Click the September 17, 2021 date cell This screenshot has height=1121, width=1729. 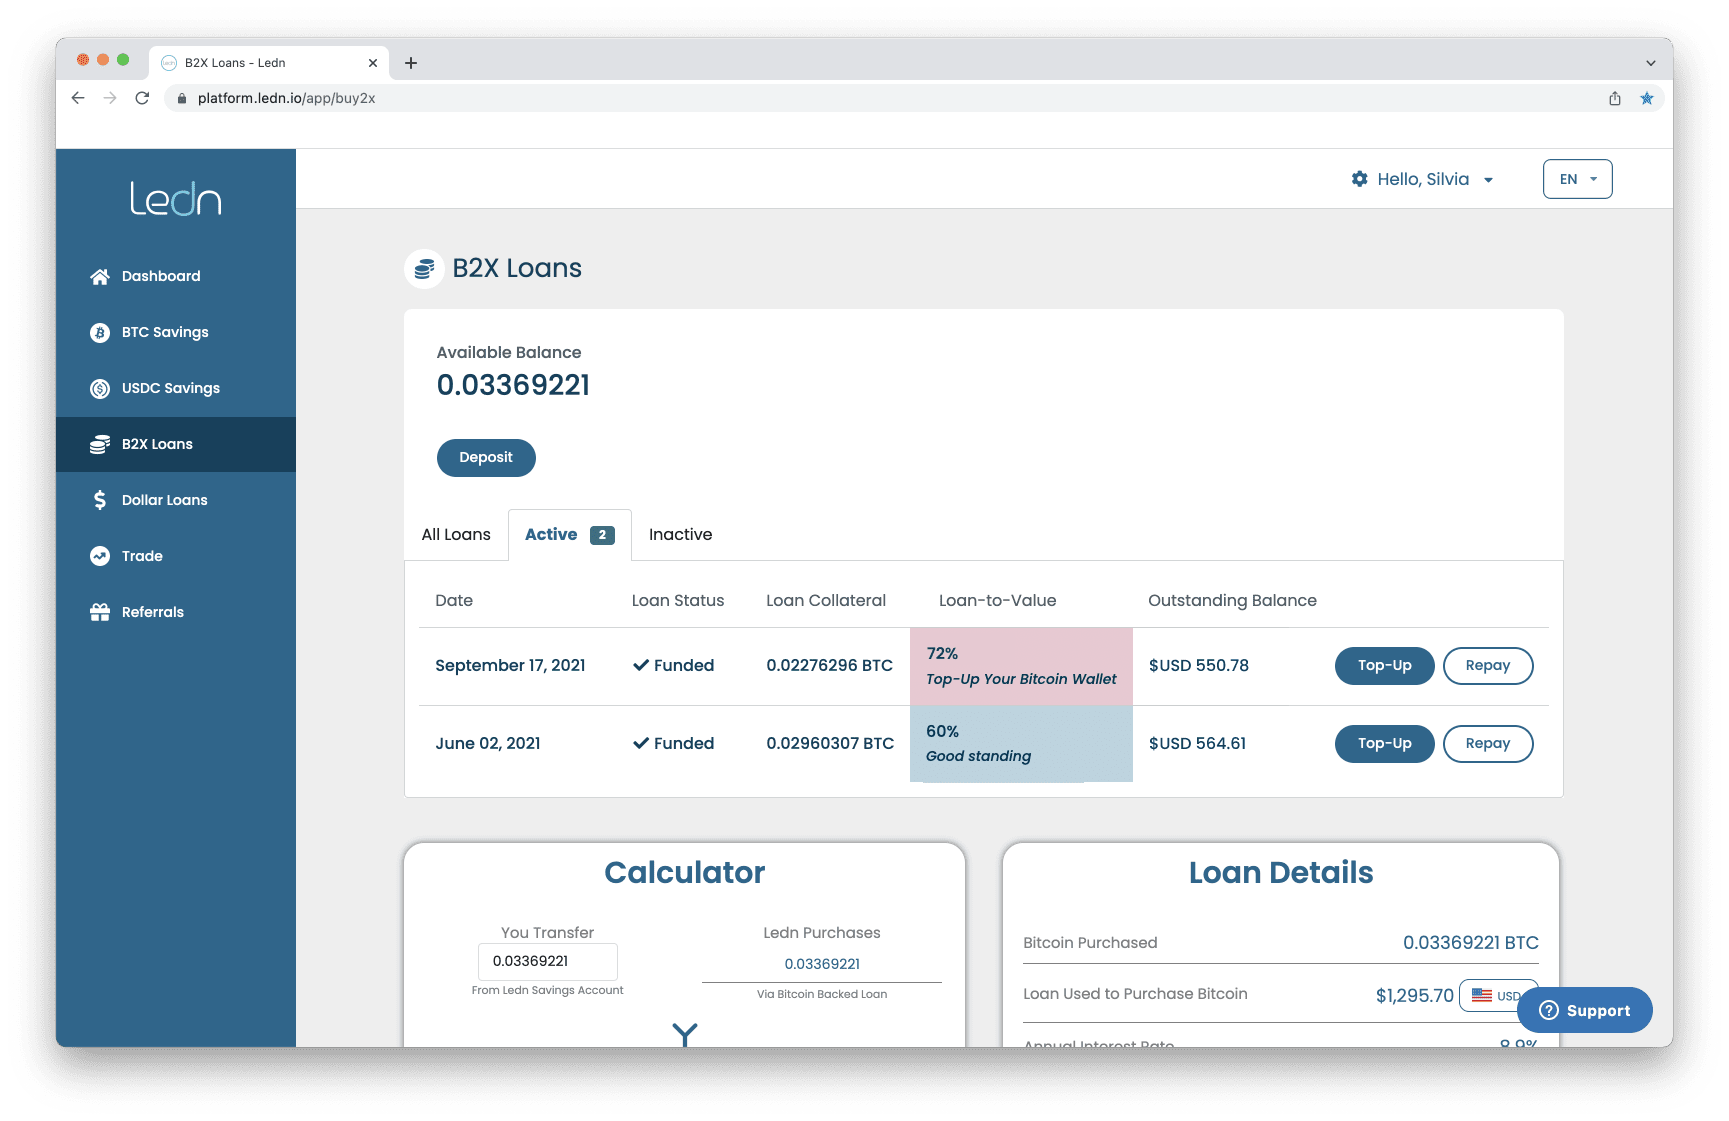click(510, 666)
